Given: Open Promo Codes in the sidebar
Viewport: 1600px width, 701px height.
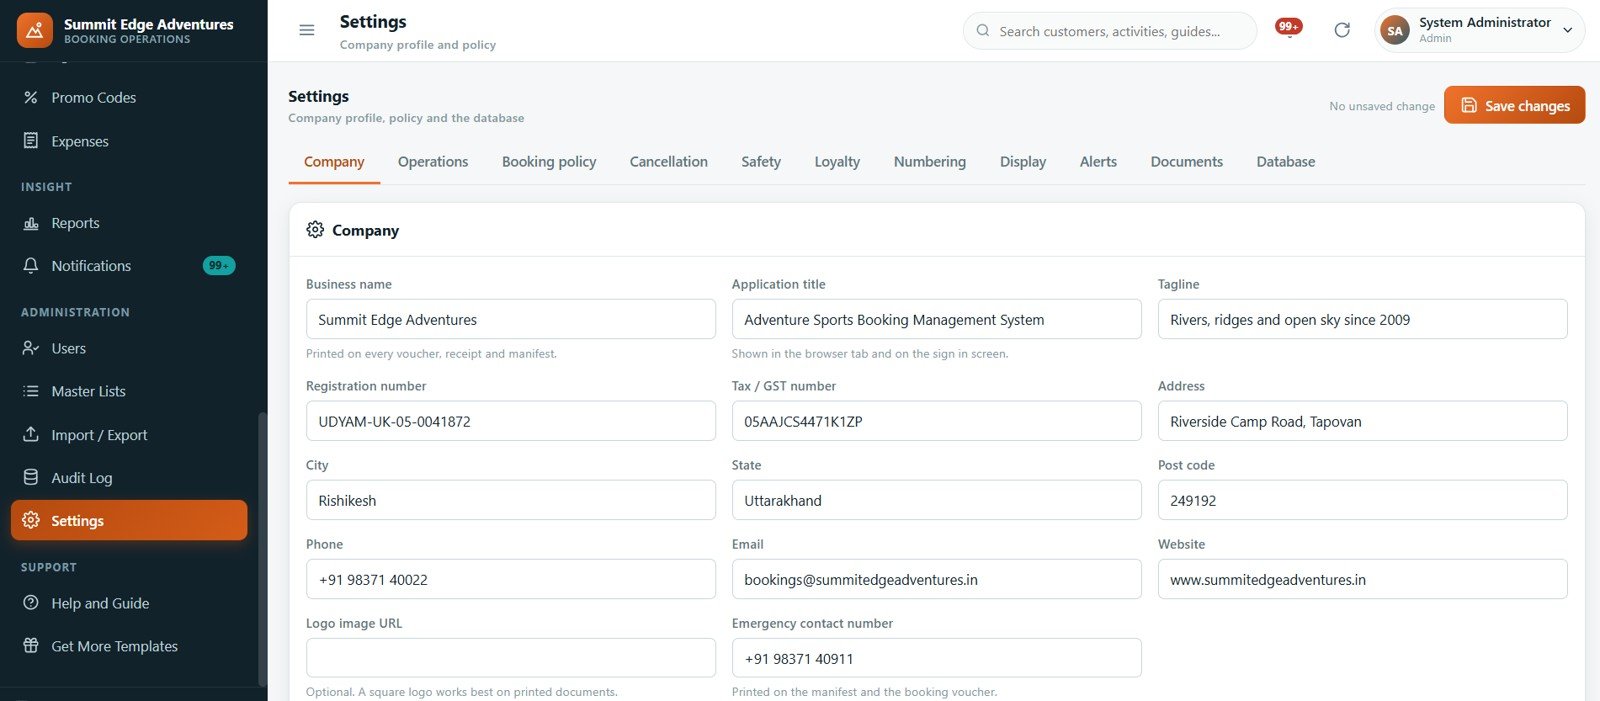Looking at the screenshot, I should 129,97.
